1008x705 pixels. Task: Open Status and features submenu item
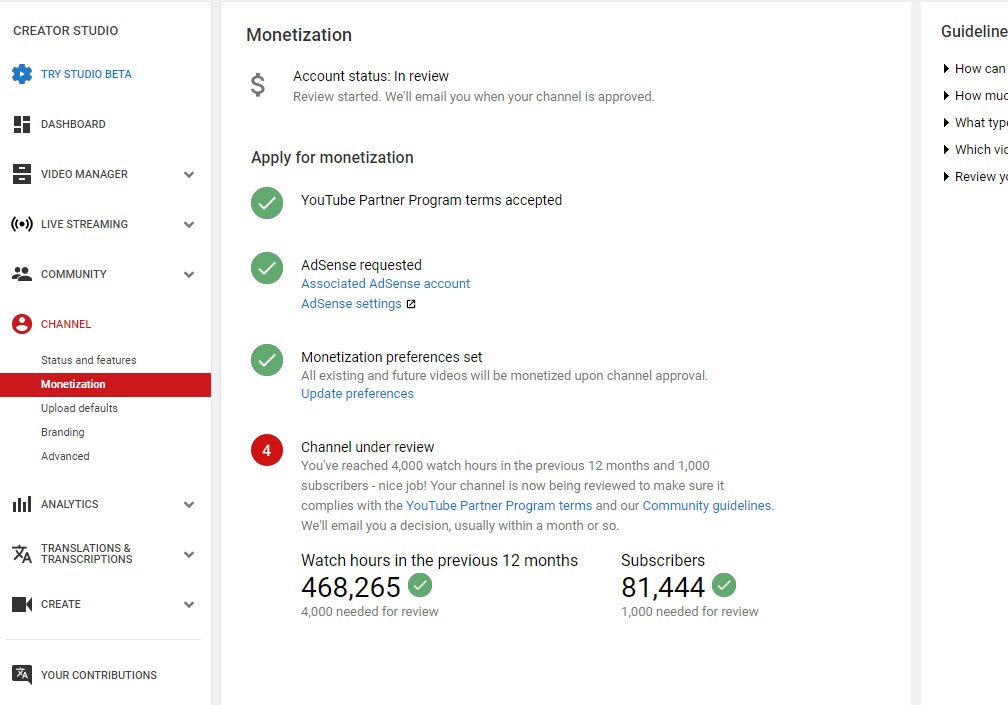click(x=89, y=360)
